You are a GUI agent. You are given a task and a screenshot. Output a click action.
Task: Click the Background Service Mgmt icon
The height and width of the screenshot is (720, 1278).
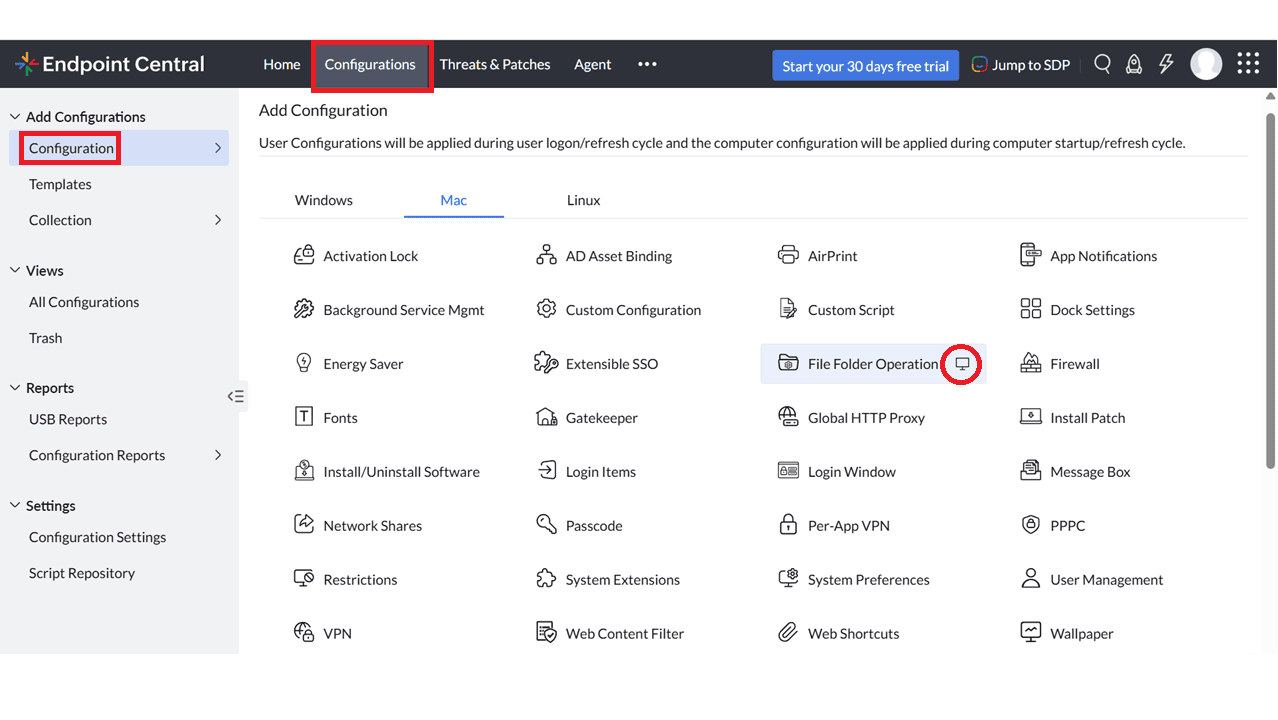tap(304, 310)
